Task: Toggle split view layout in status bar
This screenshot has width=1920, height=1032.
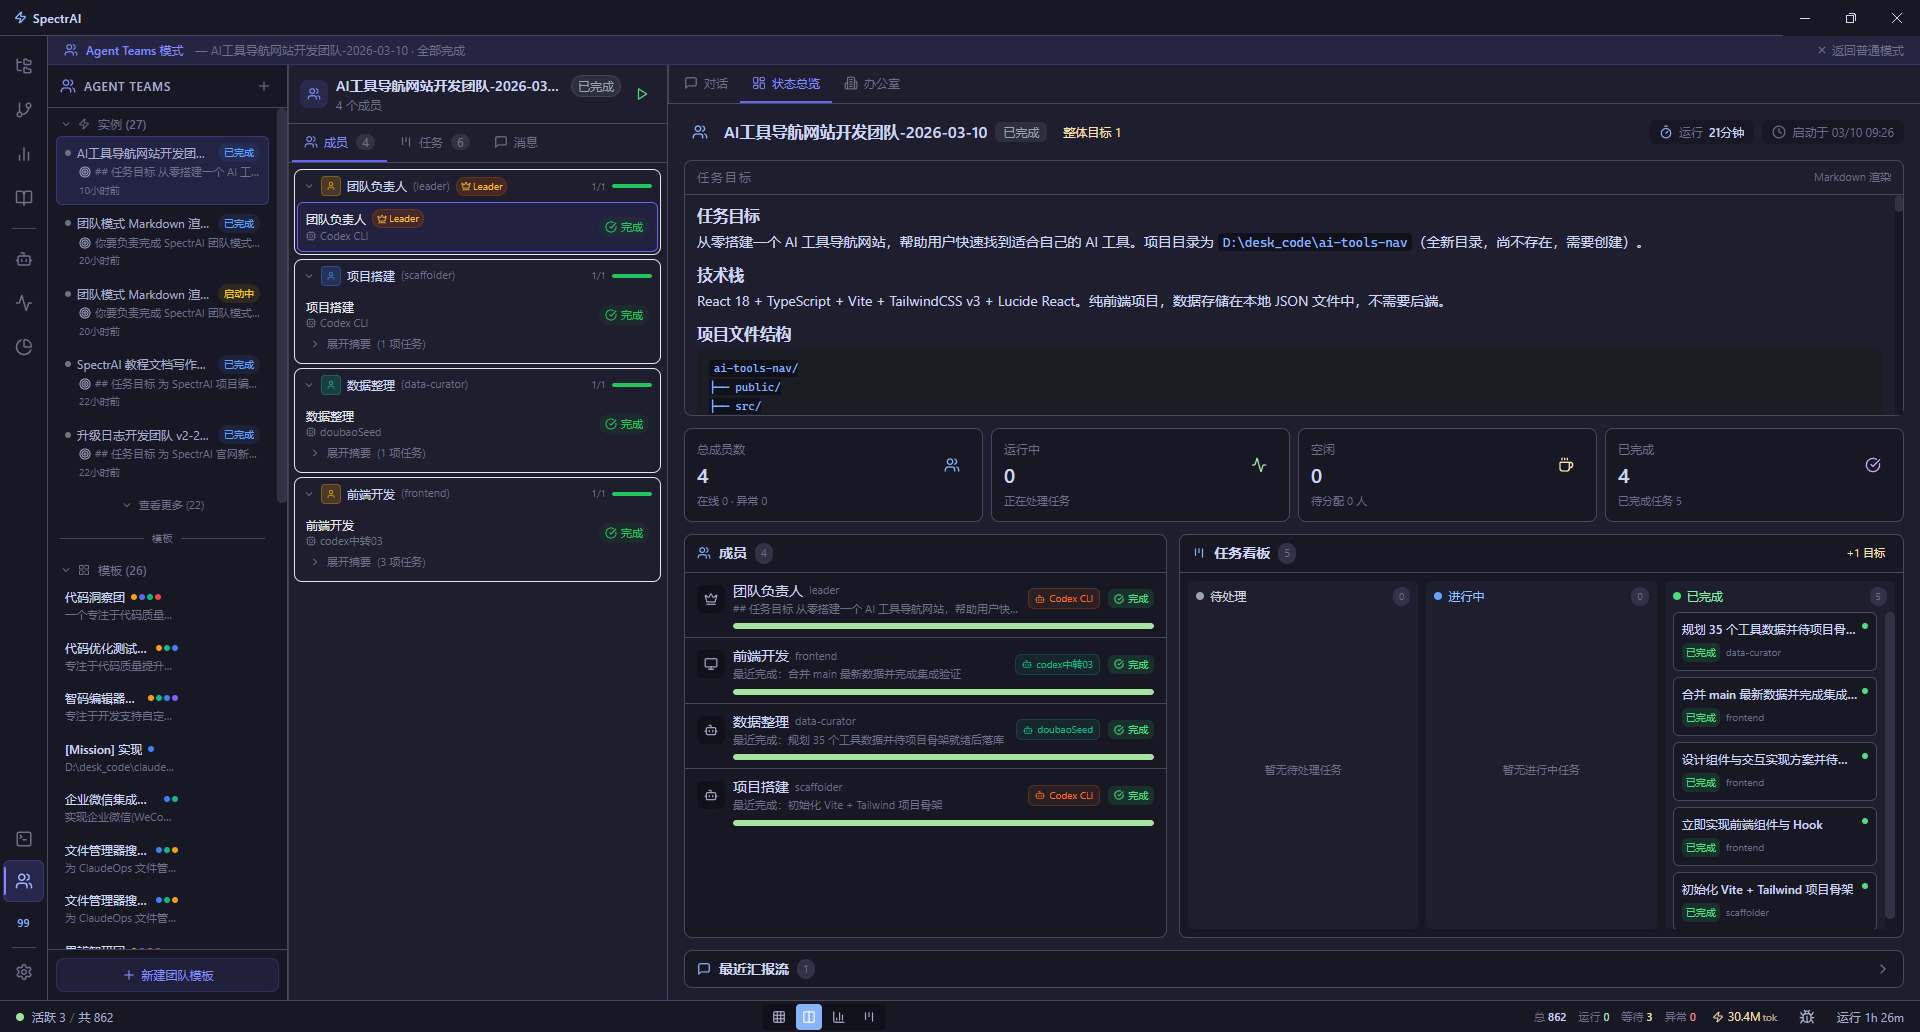Action: [809, 1016]
